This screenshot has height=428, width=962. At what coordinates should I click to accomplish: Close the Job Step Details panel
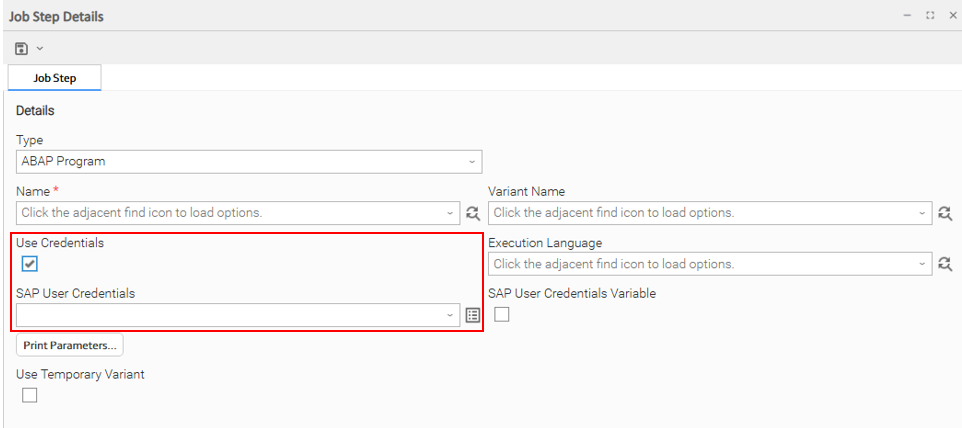952,16
